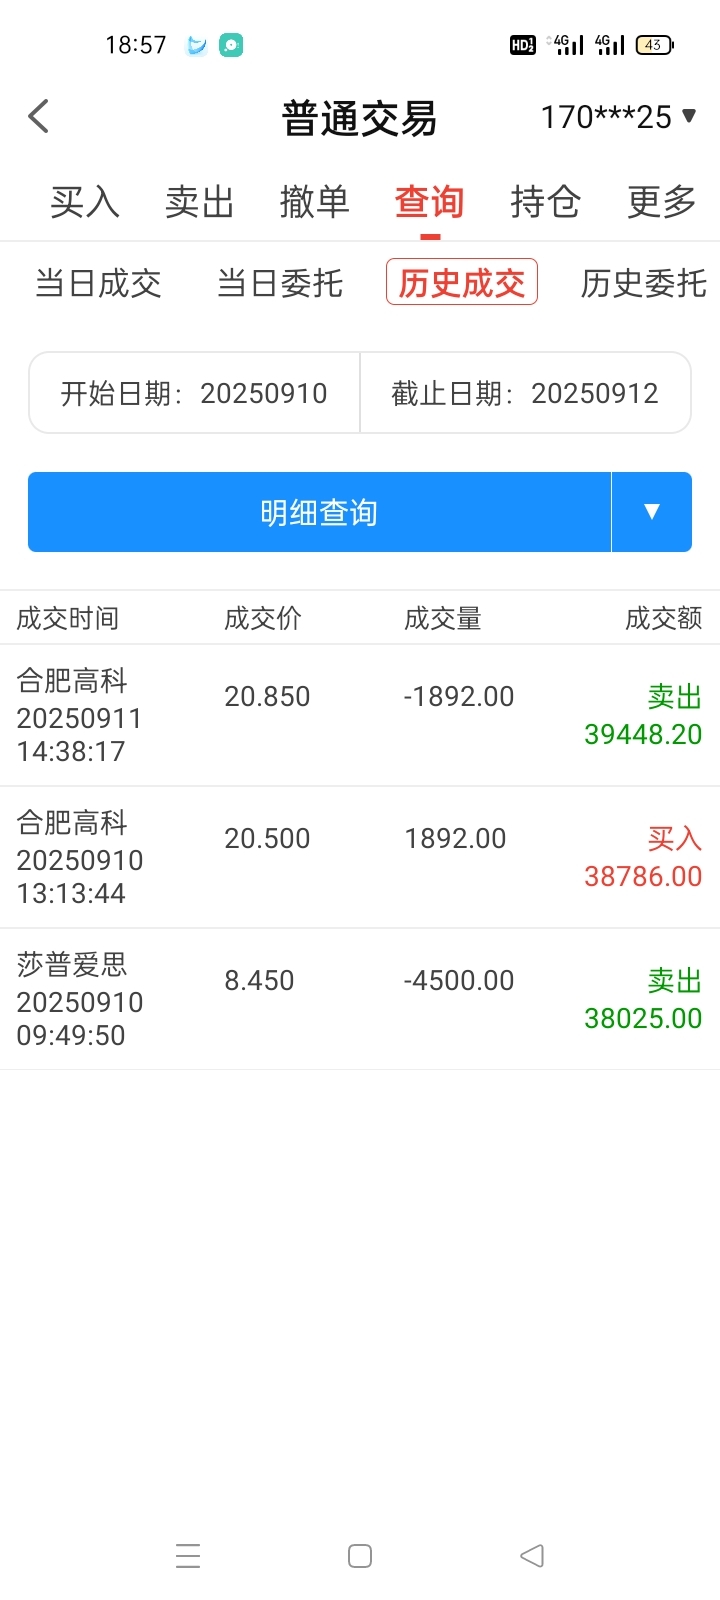This screenshot has height=1600, width=720.
Task: Pick the end date 20250912 field
Action: tap(525, 393)
